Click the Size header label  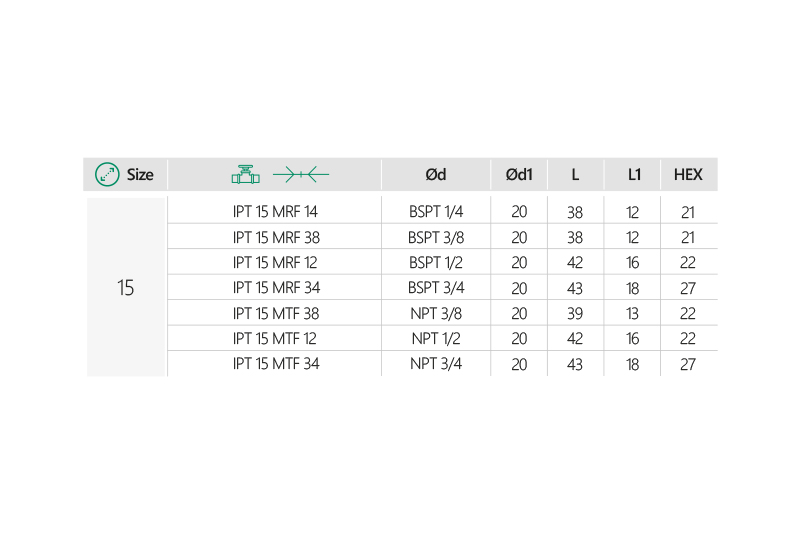pos(140,175)
